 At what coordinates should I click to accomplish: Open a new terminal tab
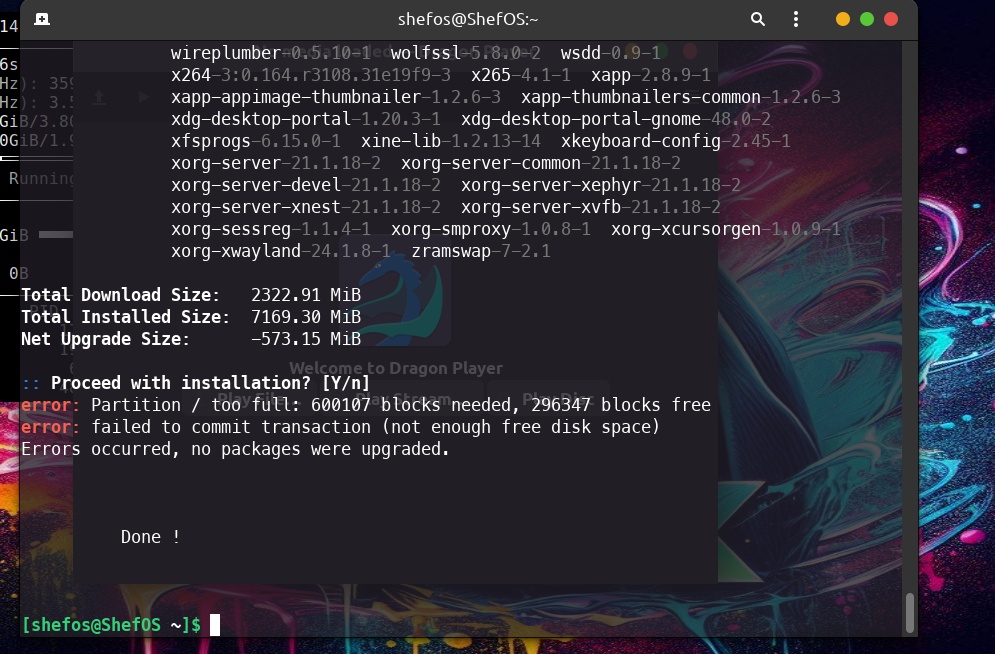coord(42,19)
